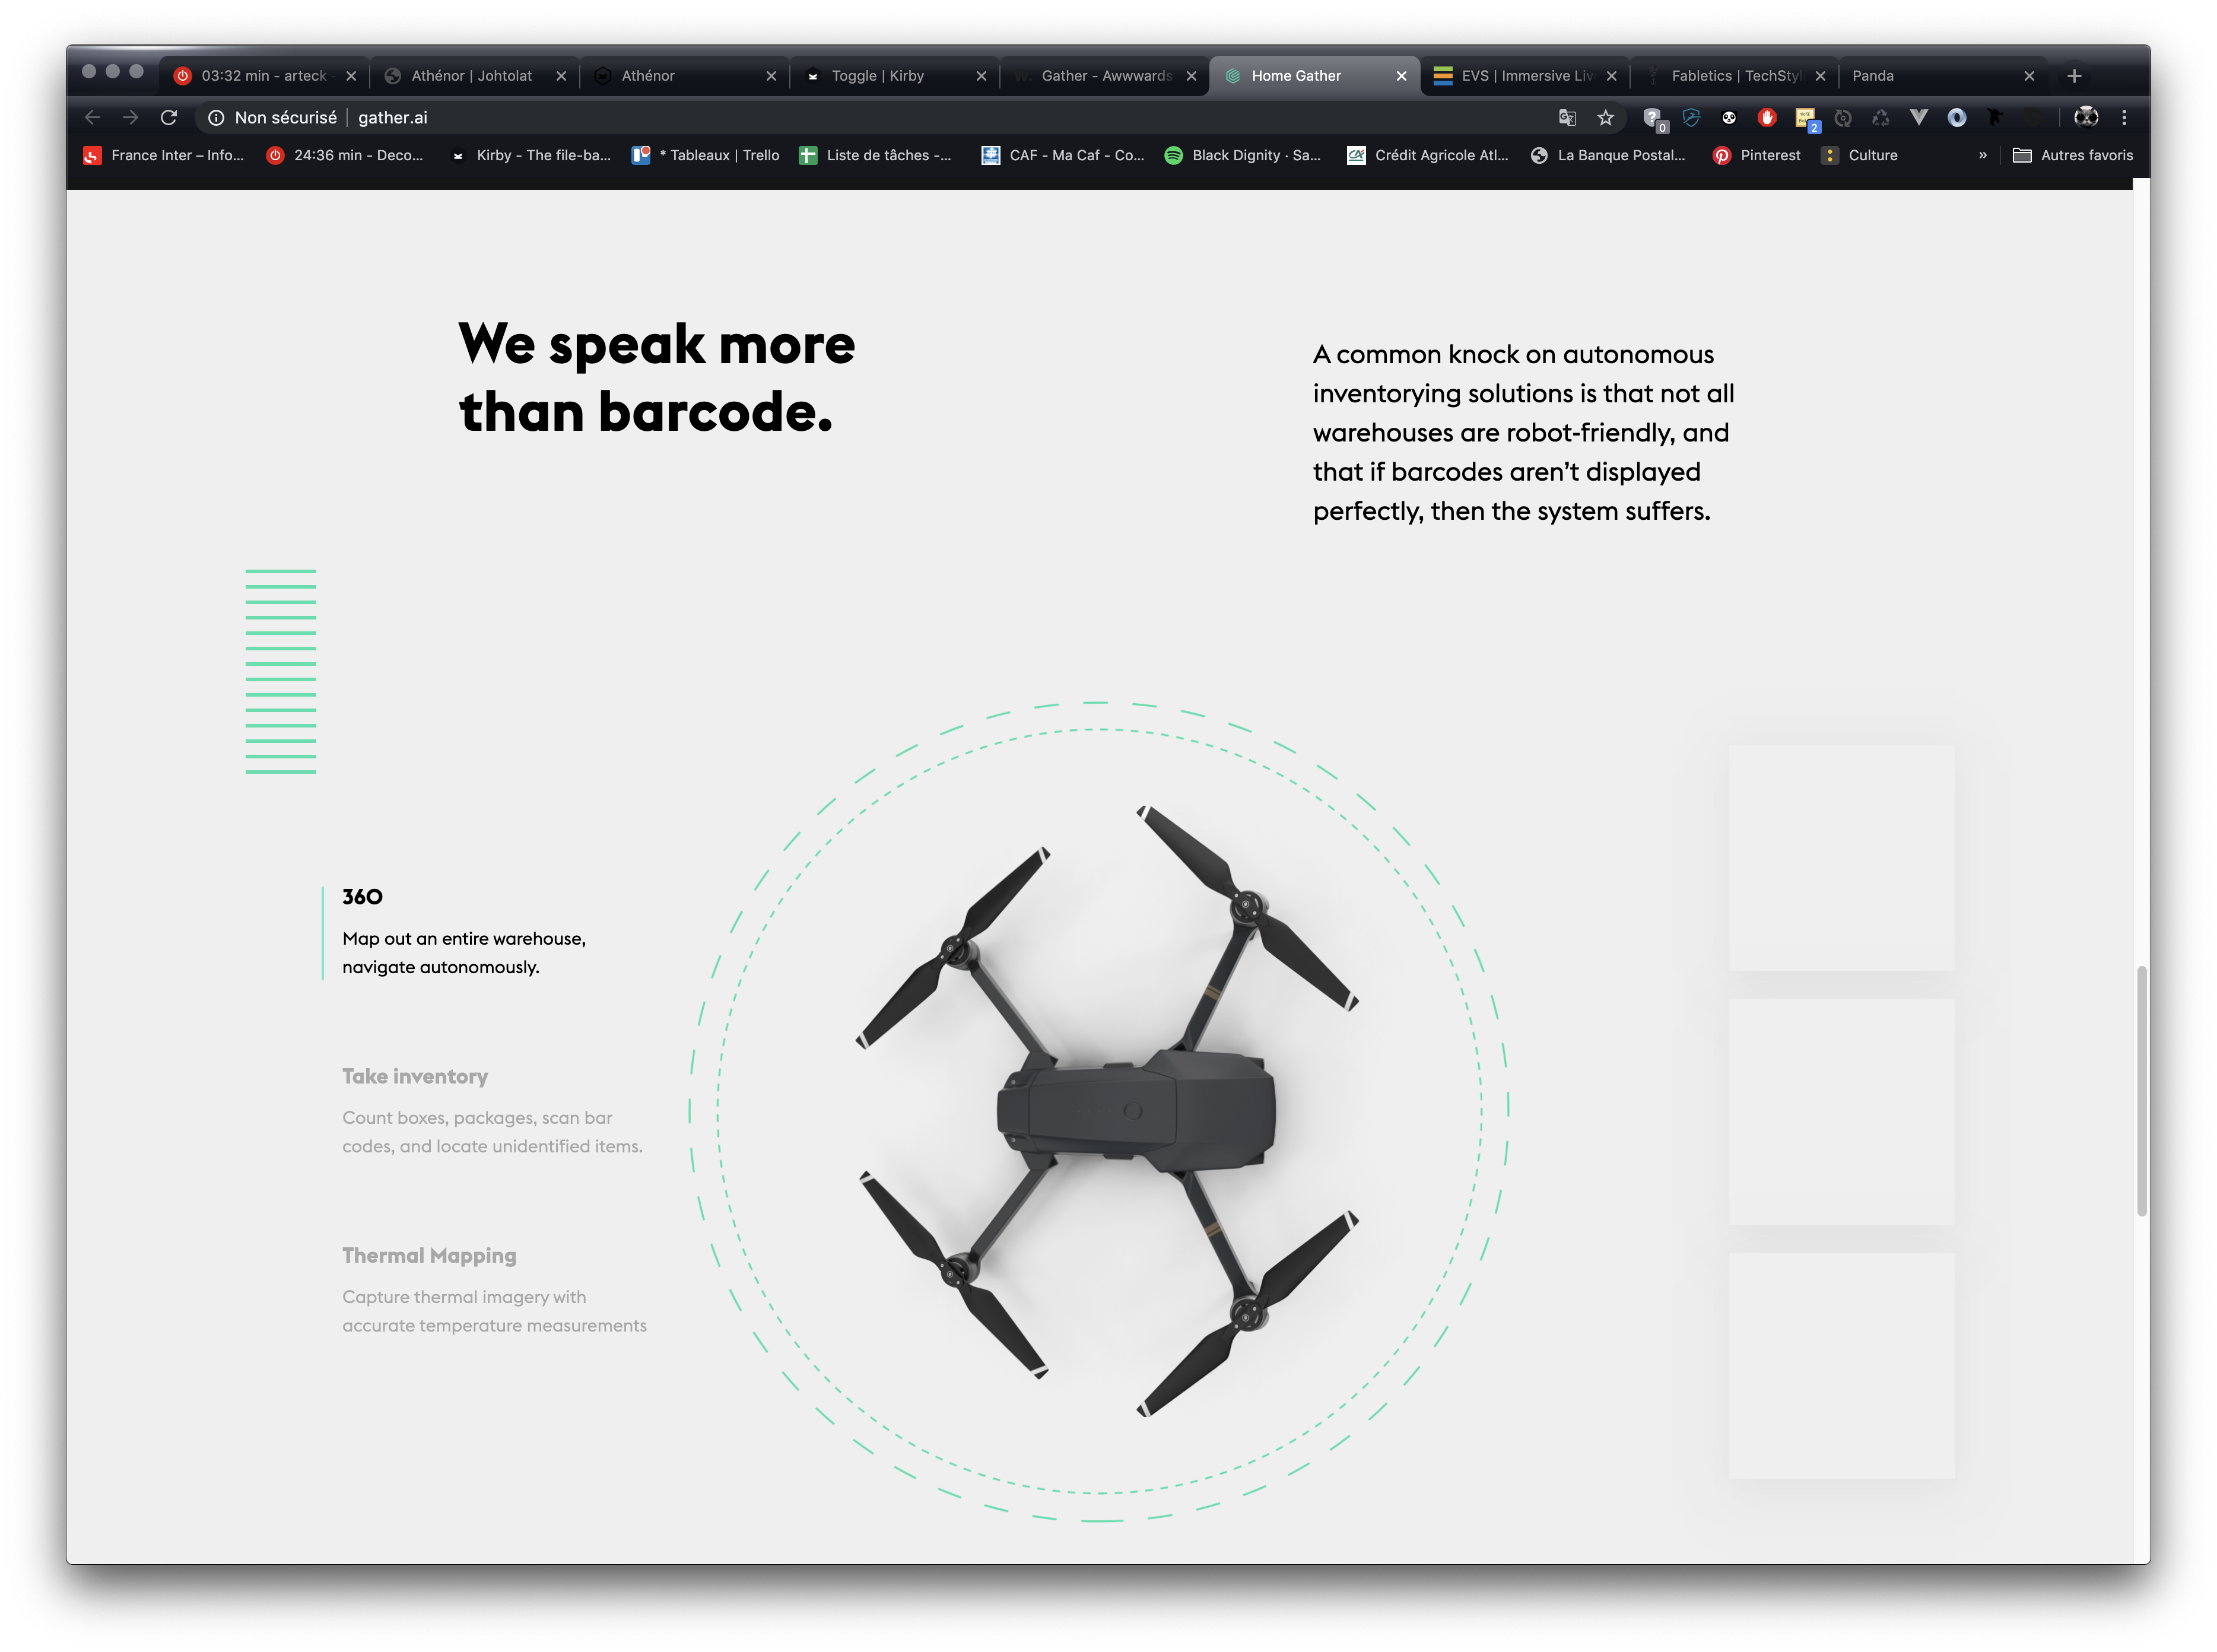Select the Thermal Mapping feature

(494, 1290)
